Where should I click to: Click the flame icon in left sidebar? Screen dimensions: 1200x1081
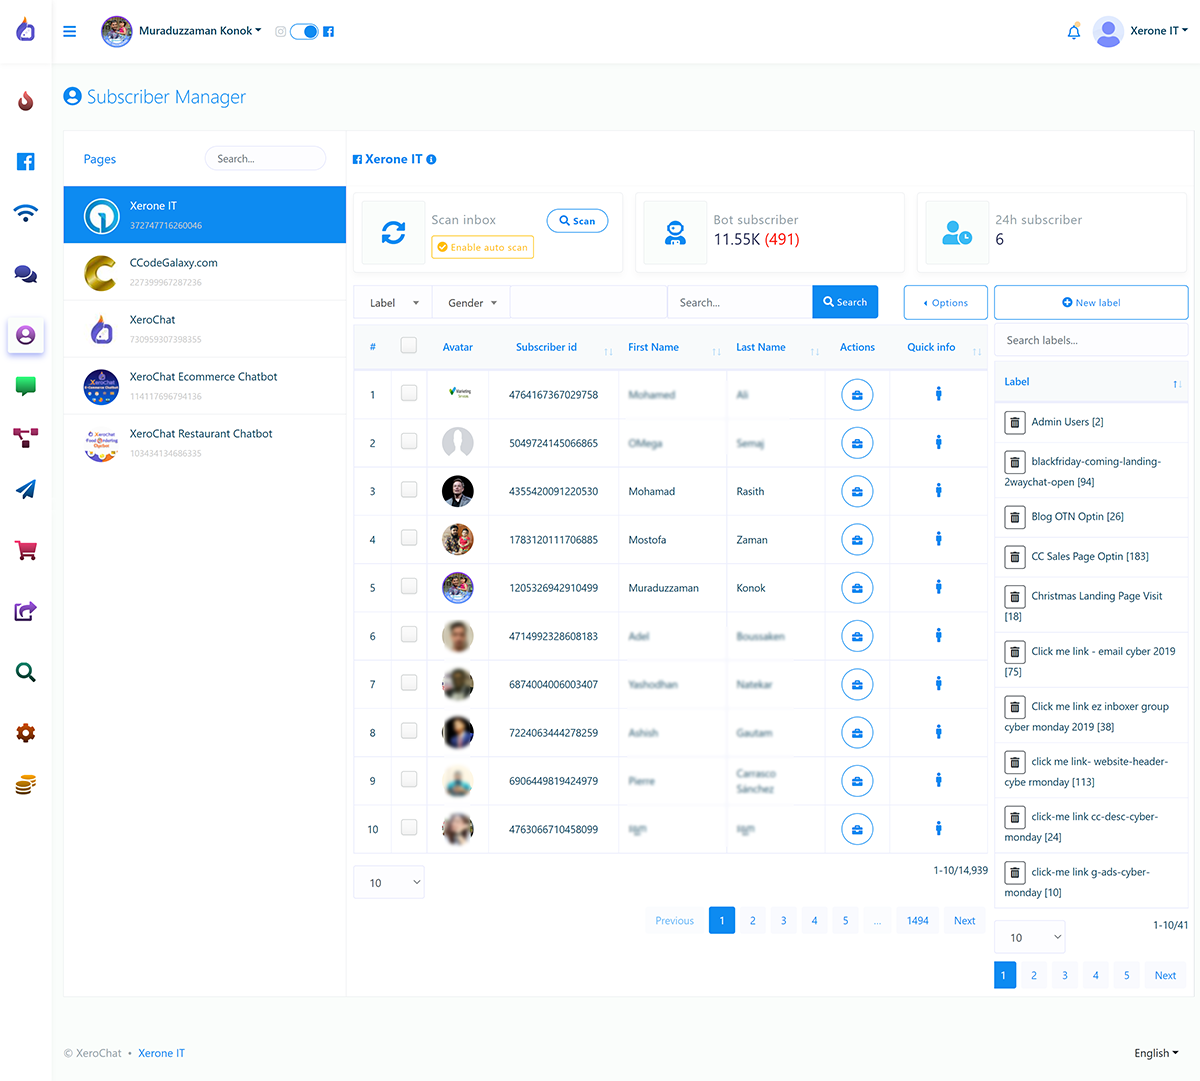[x=26, y=100]
